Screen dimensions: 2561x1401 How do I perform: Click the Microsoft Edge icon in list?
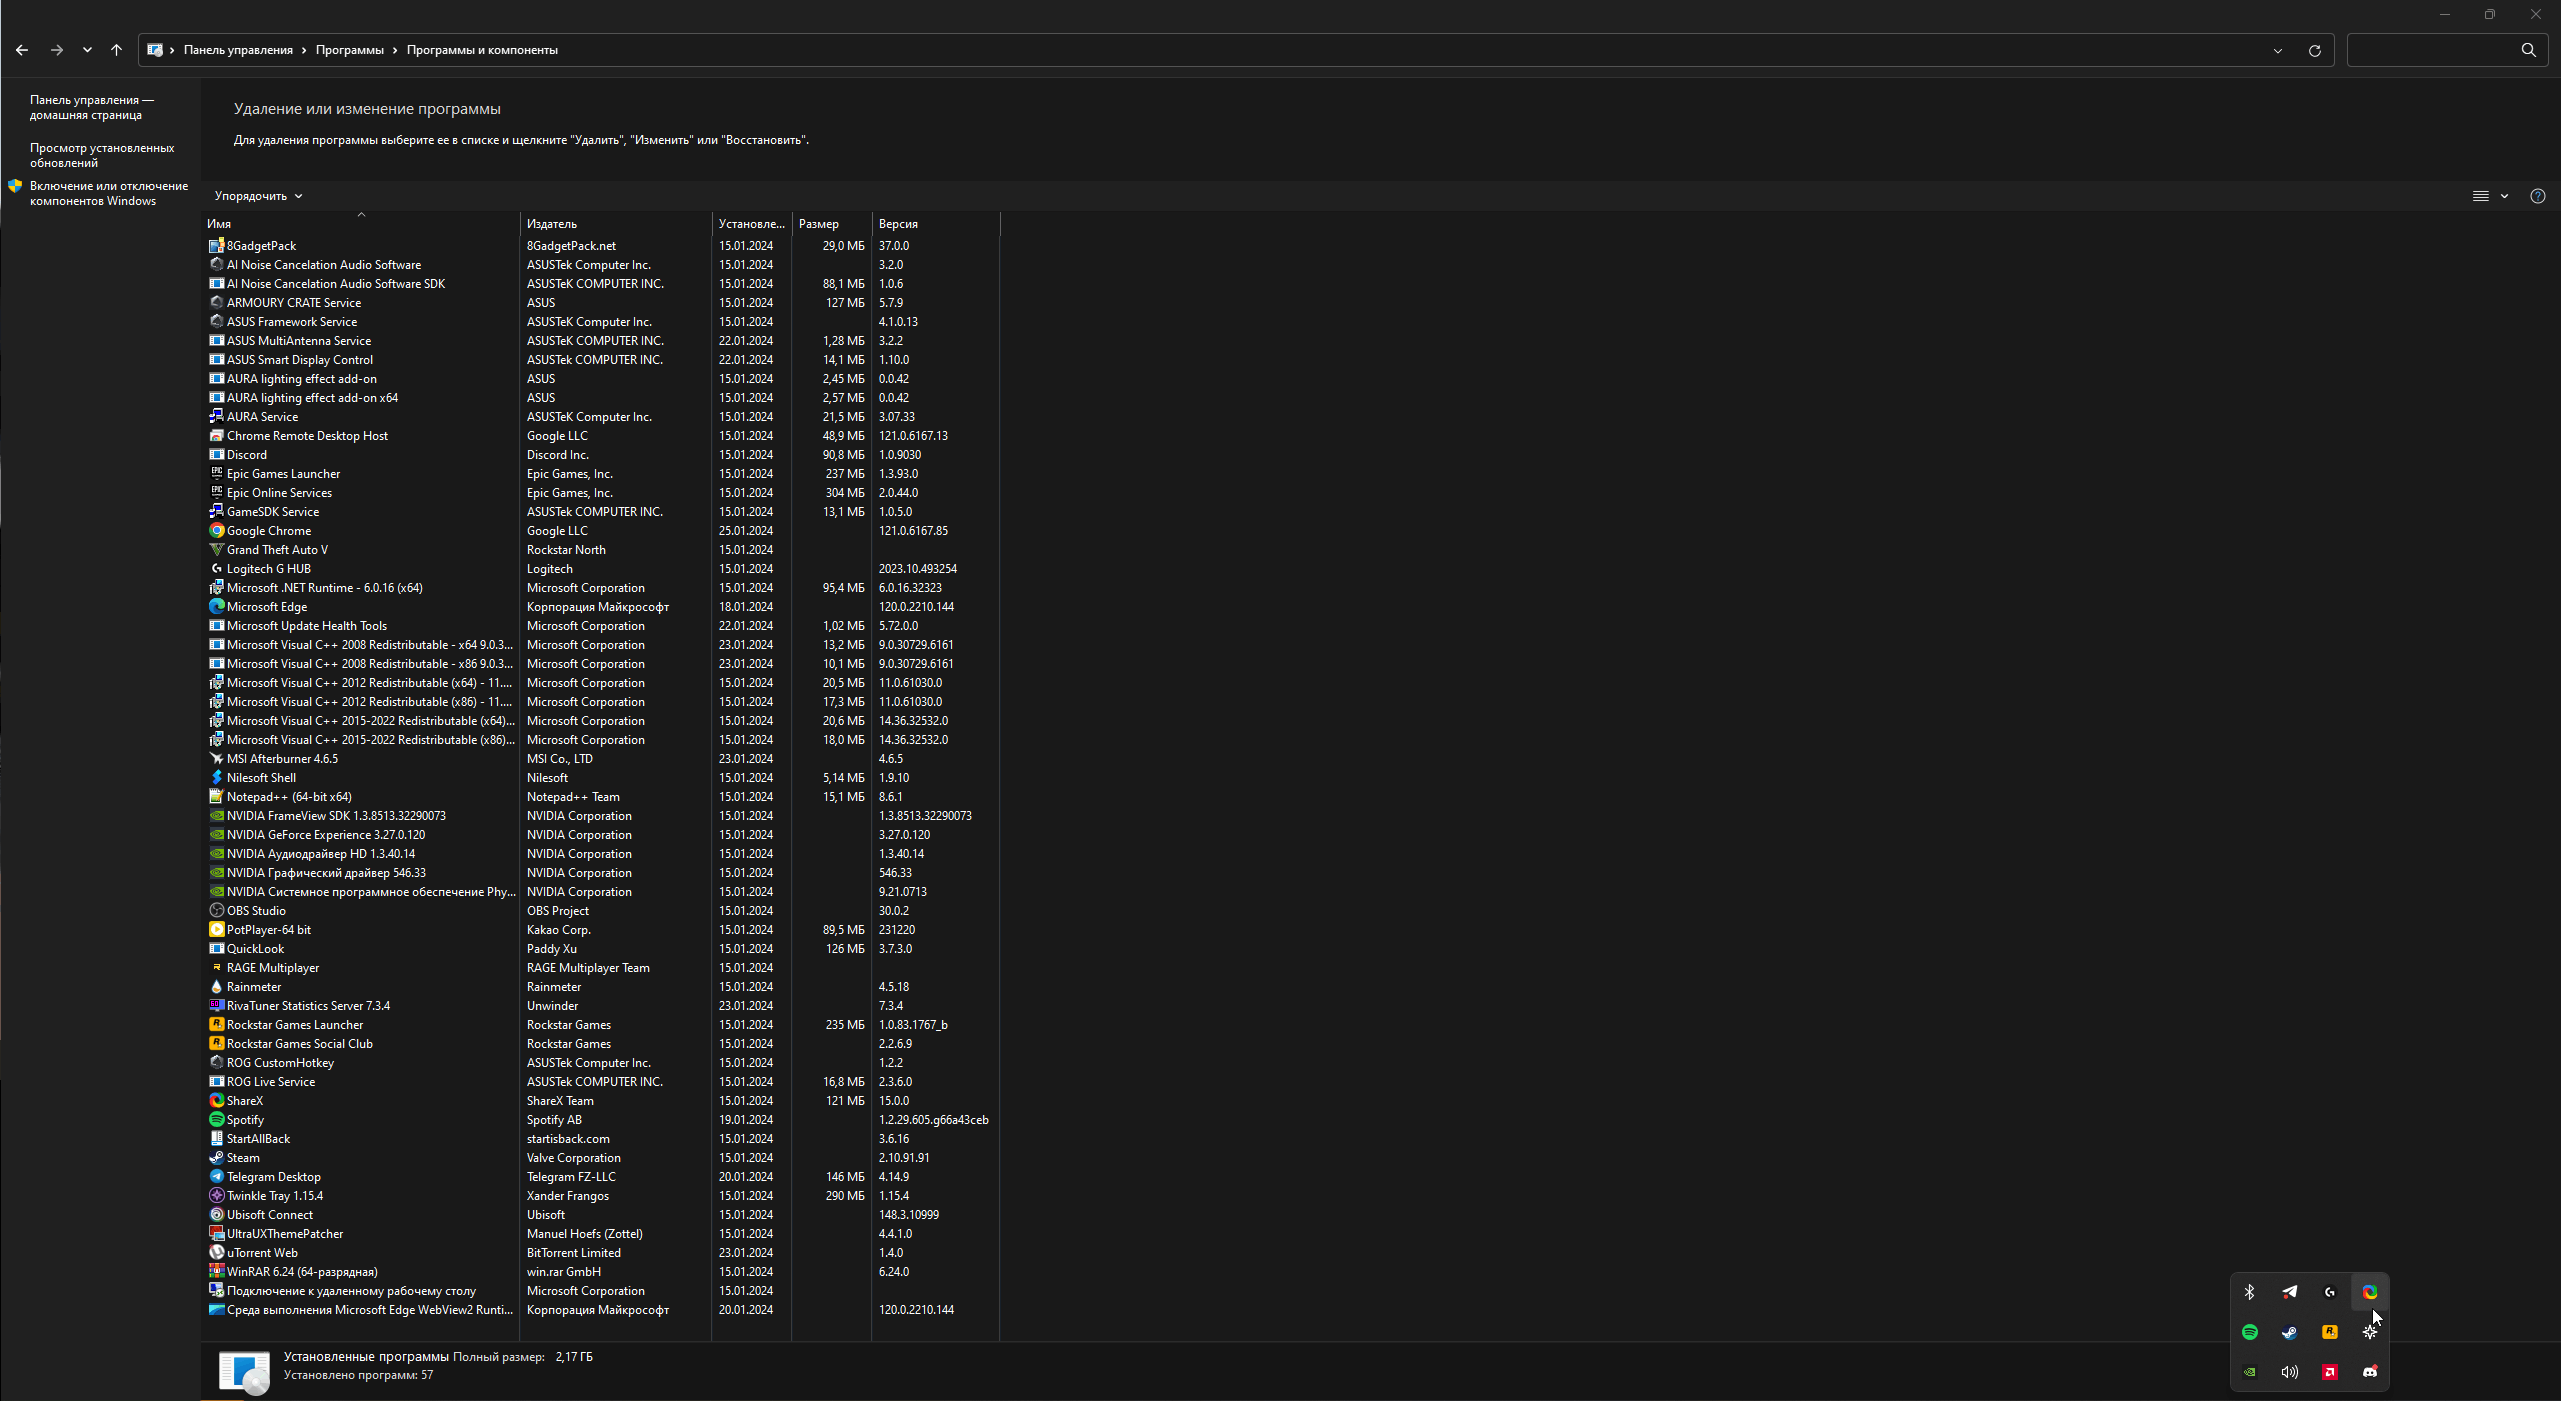pos(216,607)
